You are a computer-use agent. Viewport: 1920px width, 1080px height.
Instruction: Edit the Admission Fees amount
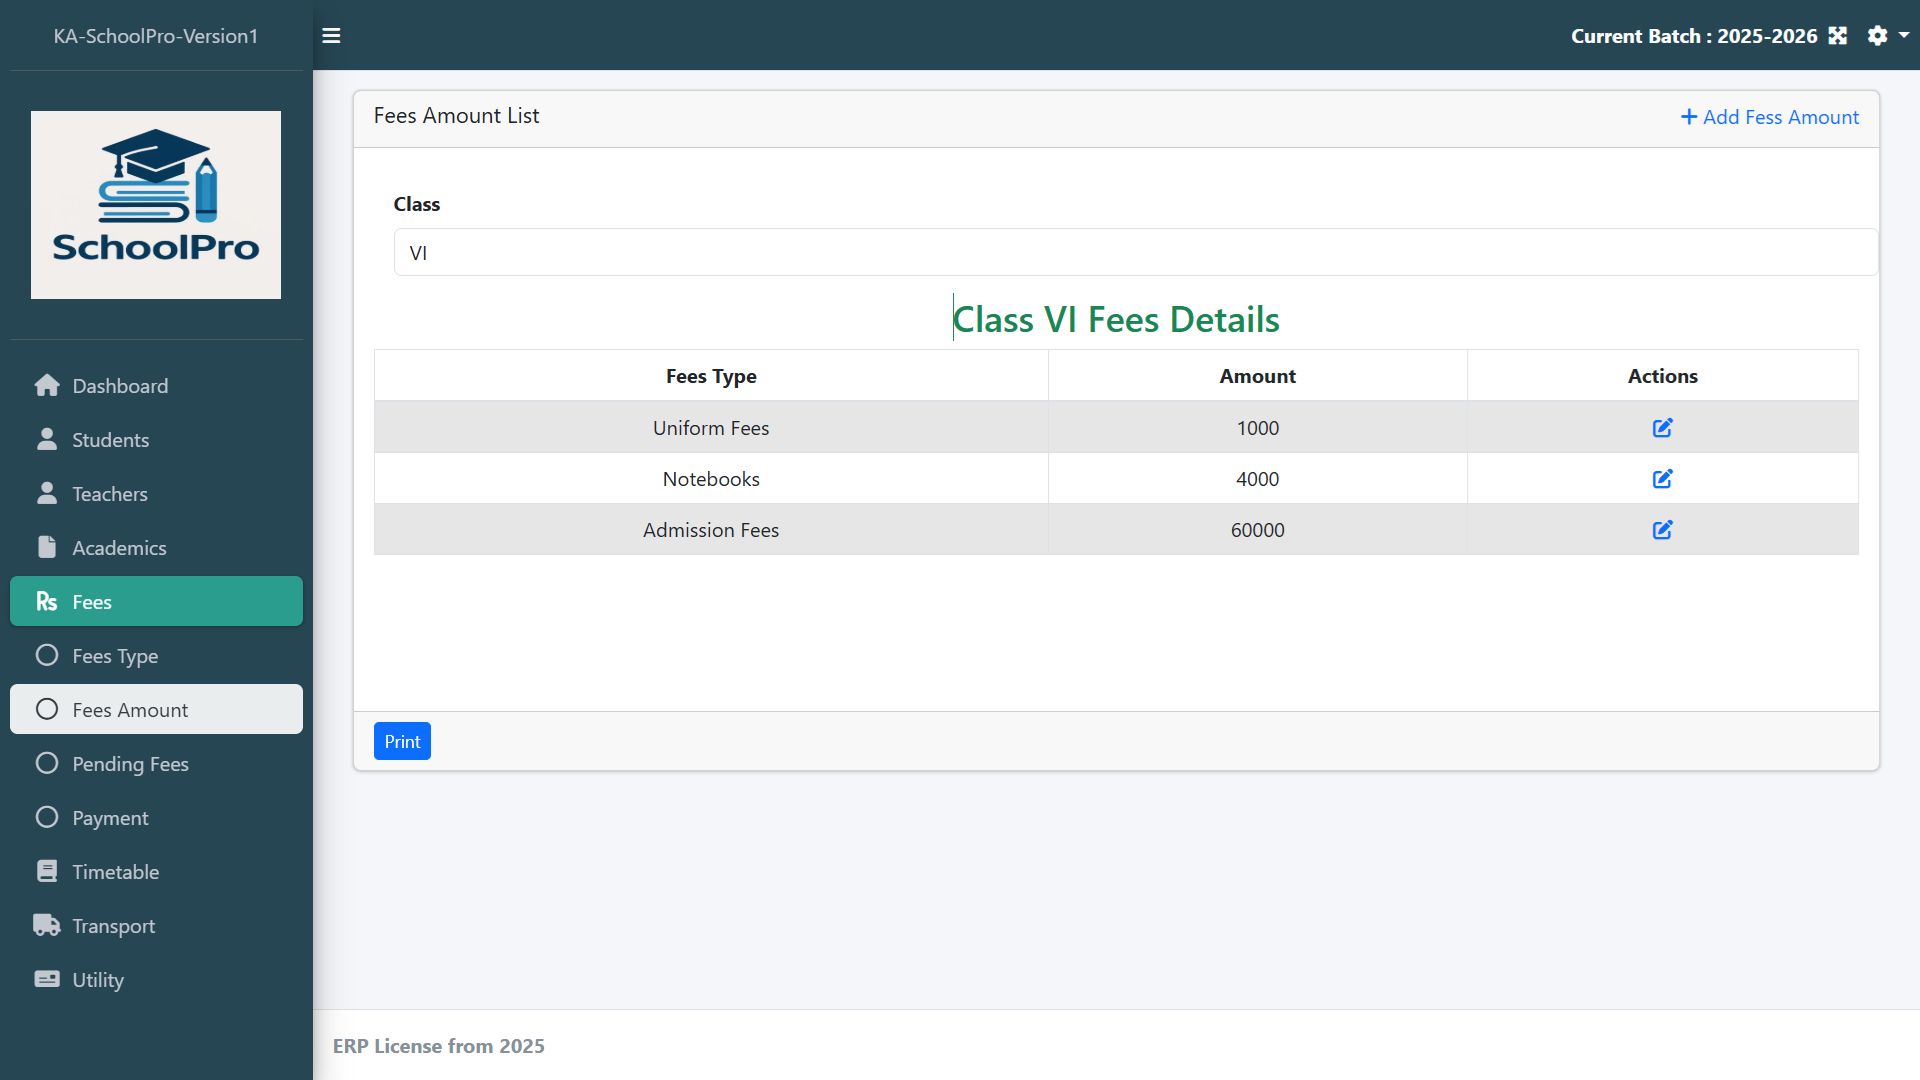coord(1662,530)
